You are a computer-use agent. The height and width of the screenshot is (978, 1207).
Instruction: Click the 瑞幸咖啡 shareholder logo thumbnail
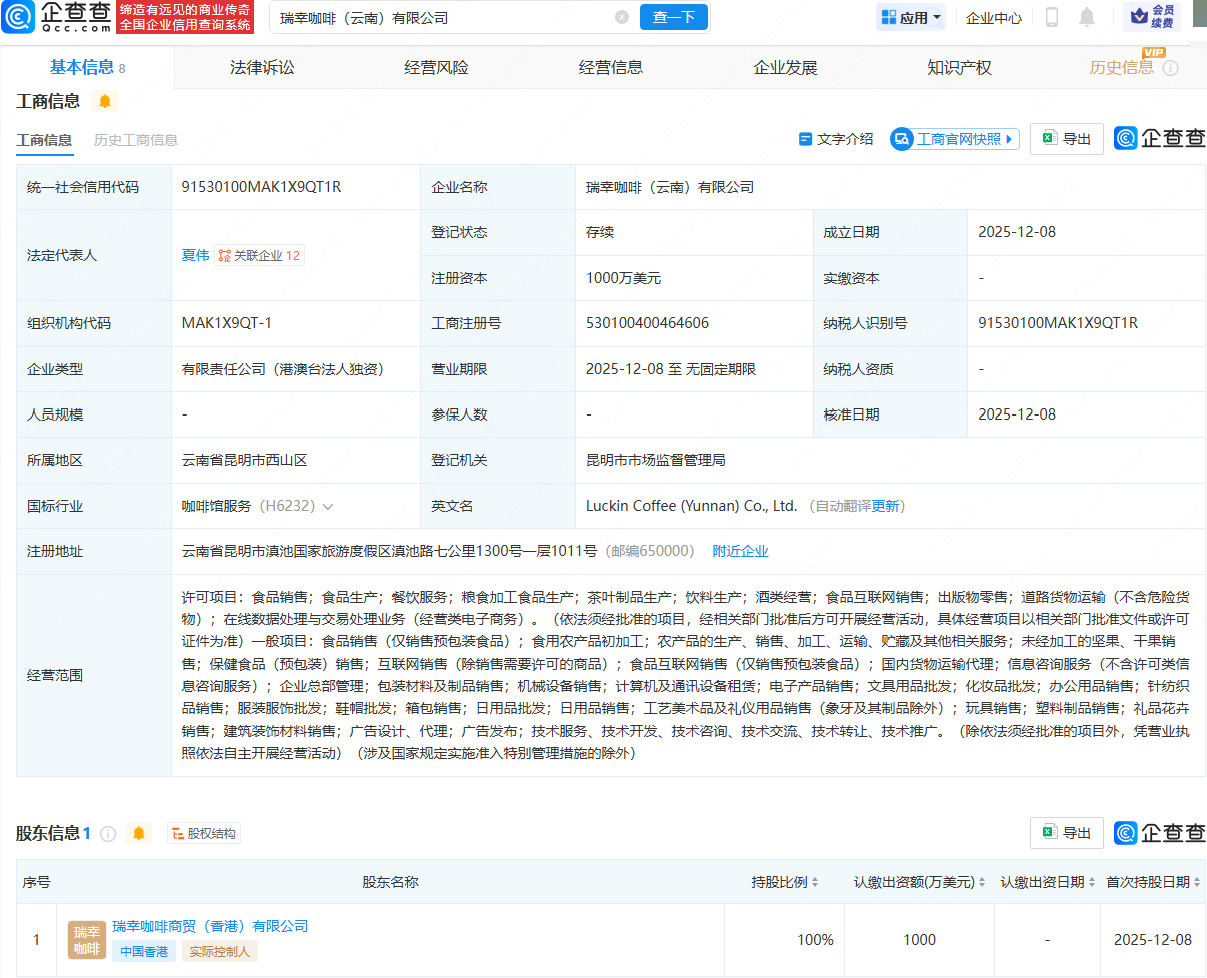pos(87,940)
